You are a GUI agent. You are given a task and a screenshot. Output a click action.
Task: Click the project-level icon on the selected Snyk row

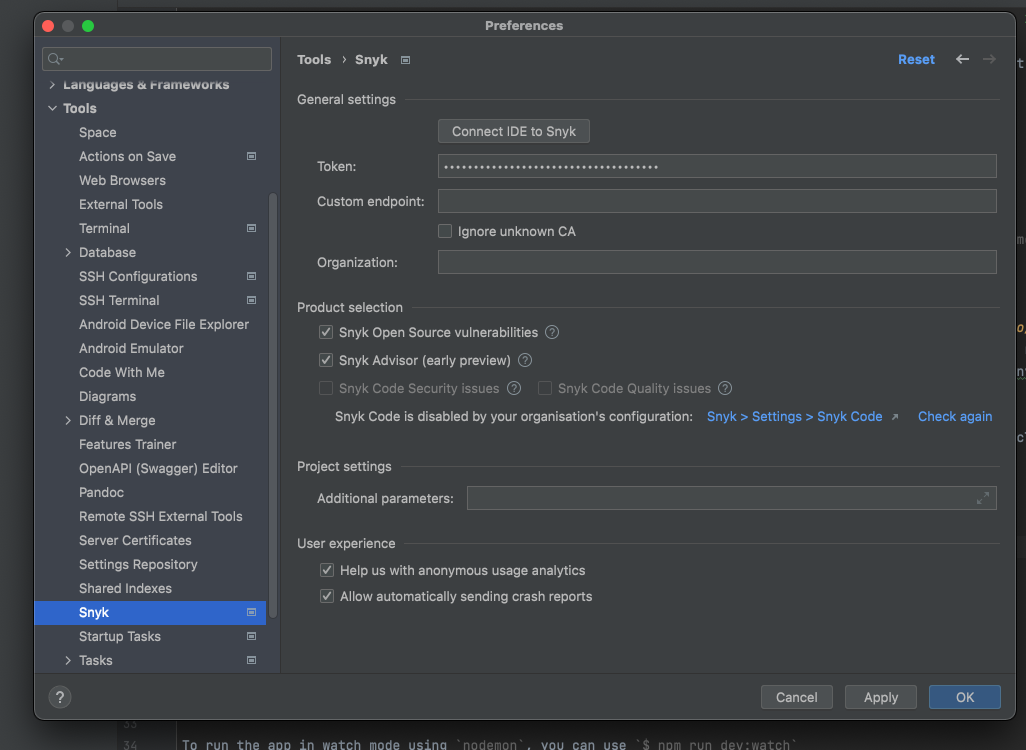251,613
